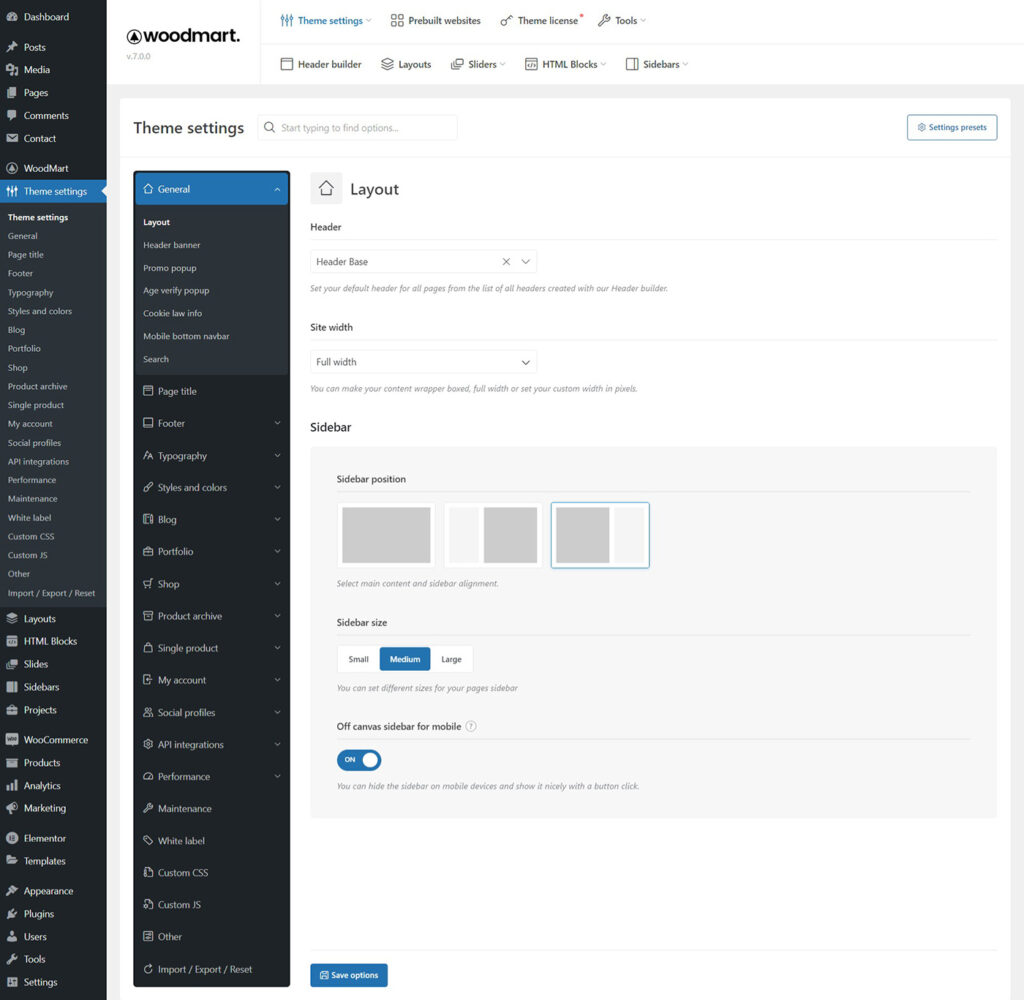Click the WooCommerce icon in admin menu
Screen dimensions: 1024x1000
(x=12, y=739)
